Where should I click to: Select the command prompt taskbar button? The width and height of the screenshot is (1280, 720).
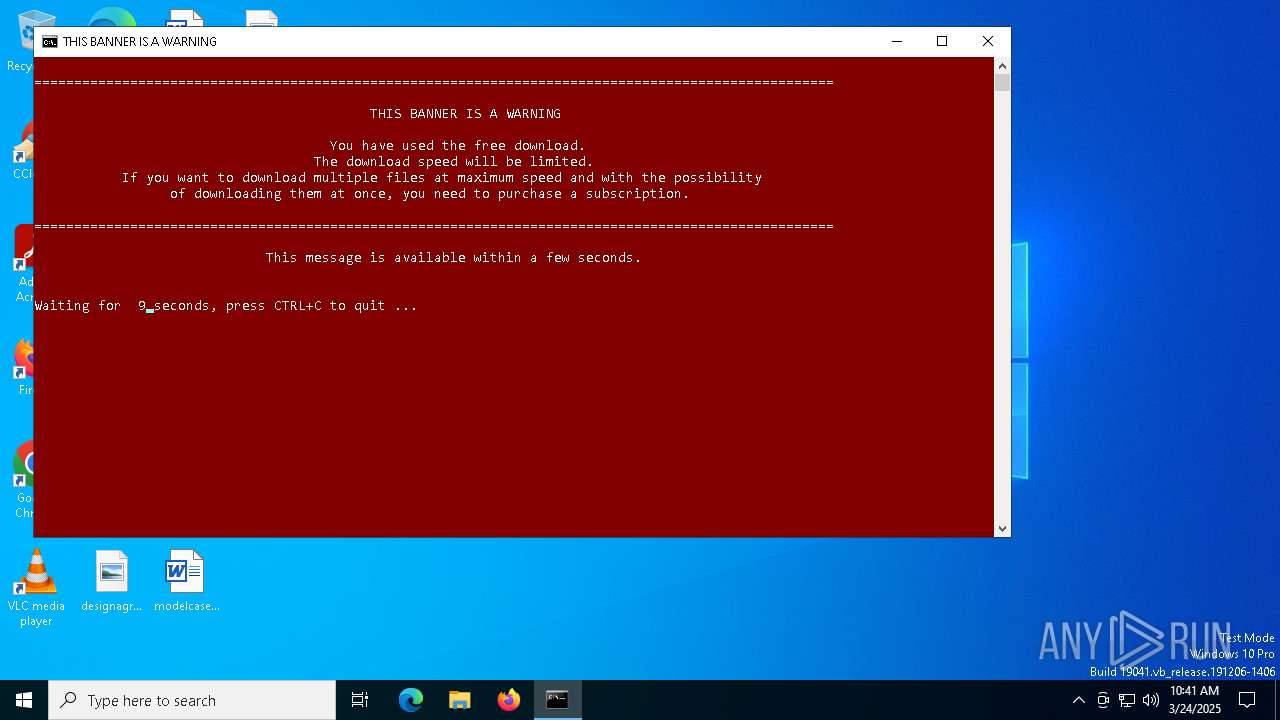point(557,700)
